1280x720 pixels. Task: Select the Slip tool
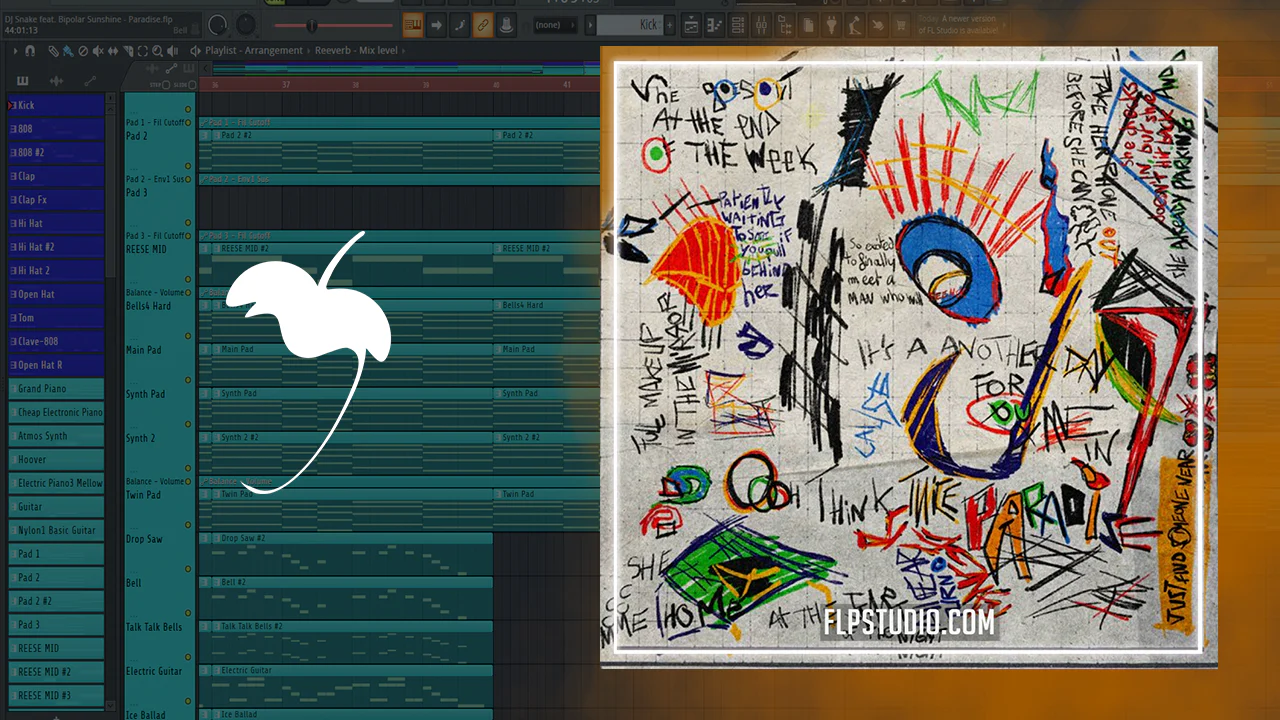[x=113, y=50]
